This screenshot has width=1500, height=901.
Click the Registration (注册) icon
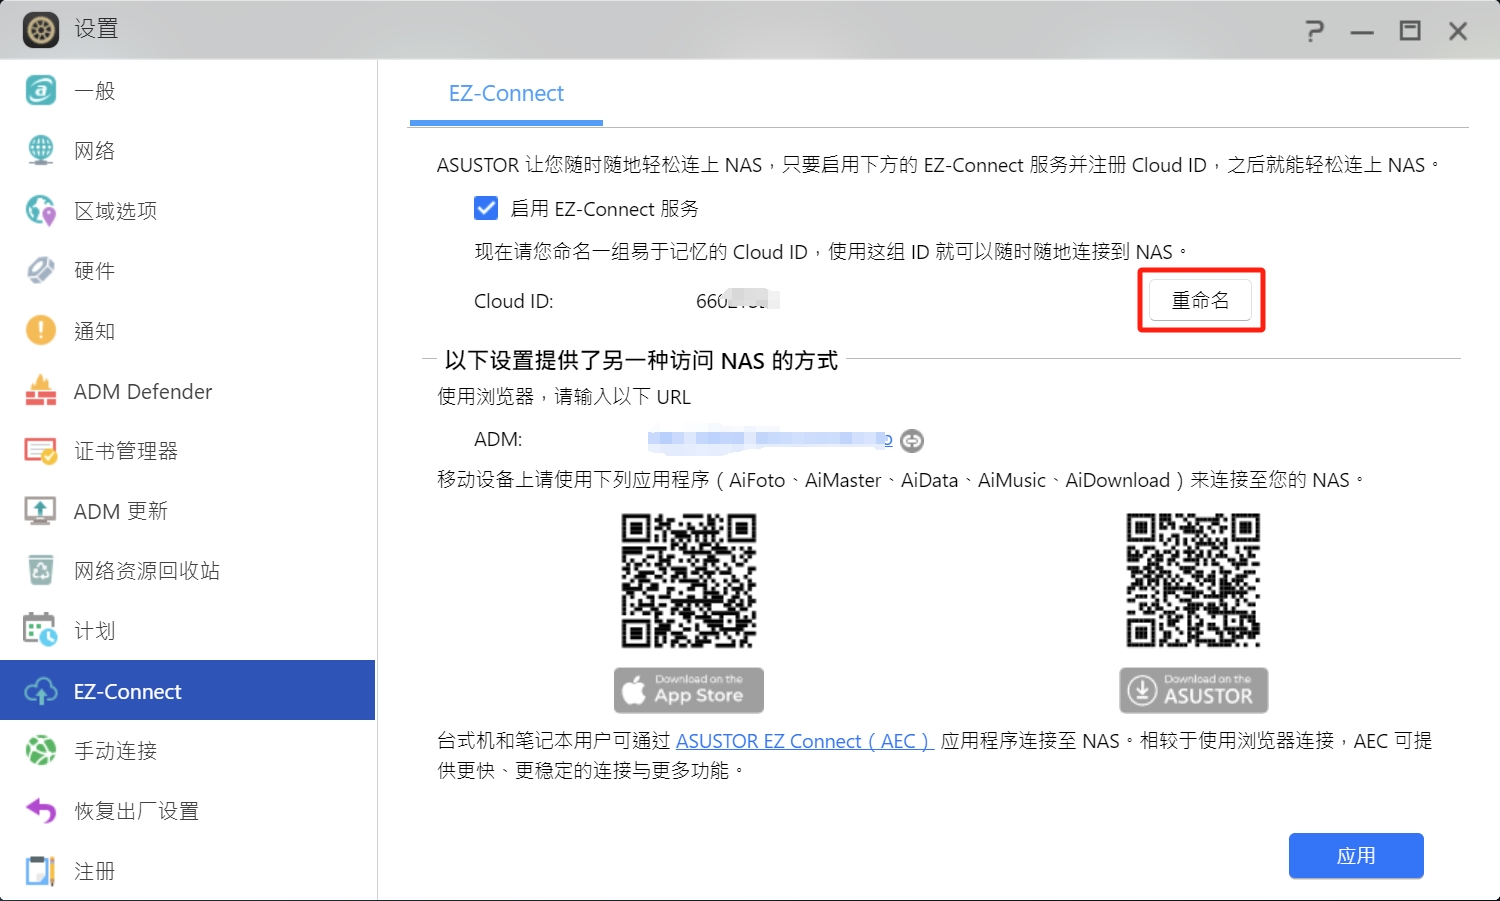(x=41, y=871)
